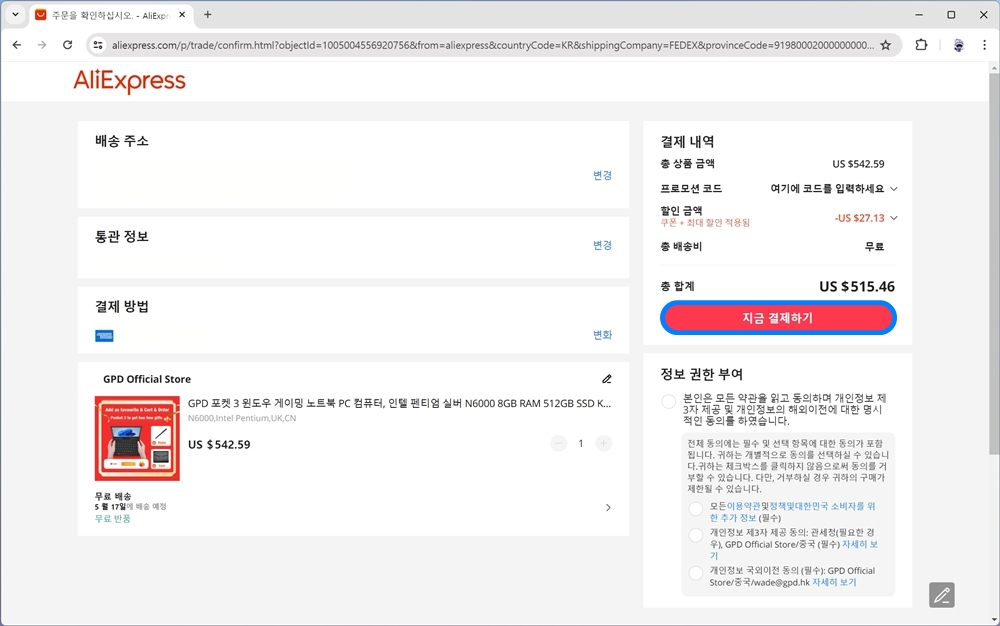1000x626 pixels.
Task: Click the 총 배송비 무료 value
Action: tap(874, 246)
